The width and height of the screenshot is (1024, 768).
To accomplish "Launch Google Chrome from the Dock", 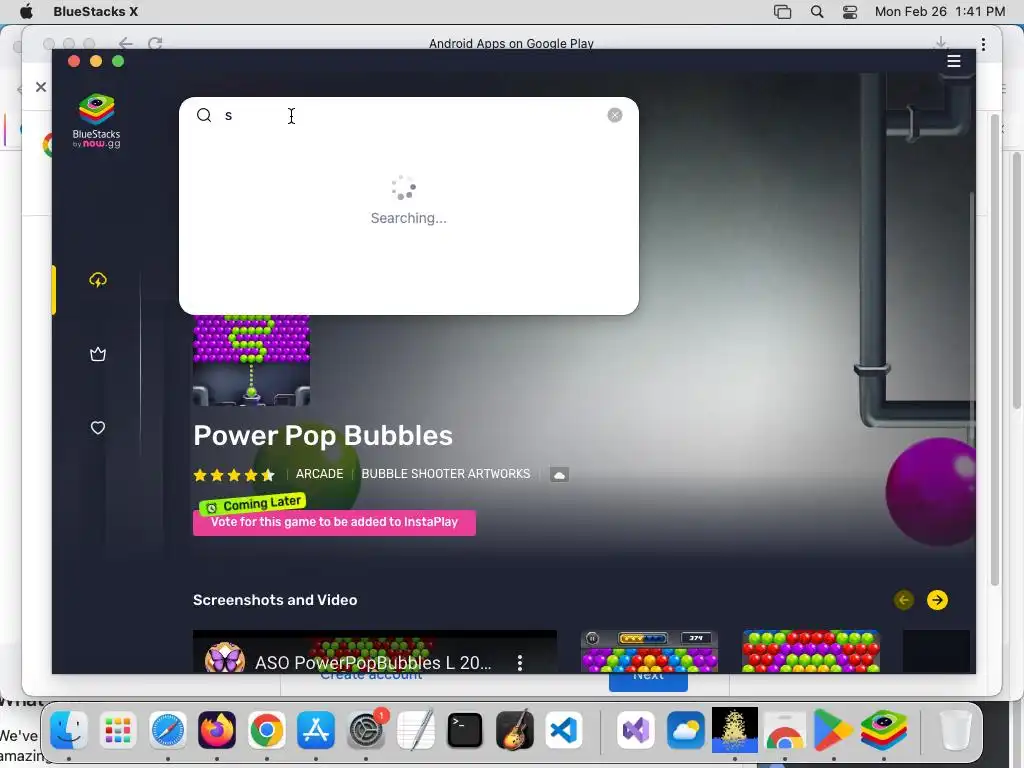I will coord(266,730).
